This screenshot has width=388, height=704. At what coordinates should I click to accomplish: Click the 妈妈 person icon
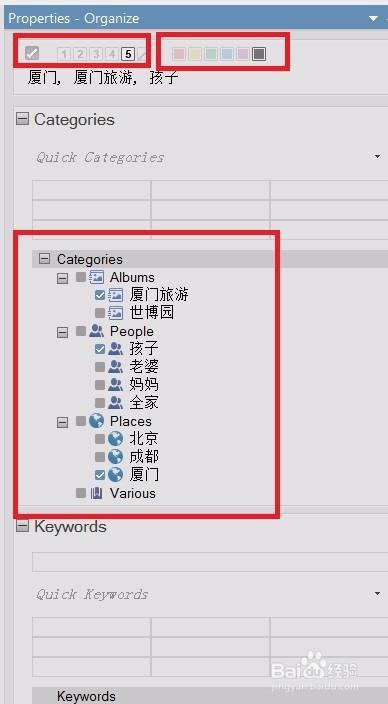pyautogui.click(x=115, y=385)
